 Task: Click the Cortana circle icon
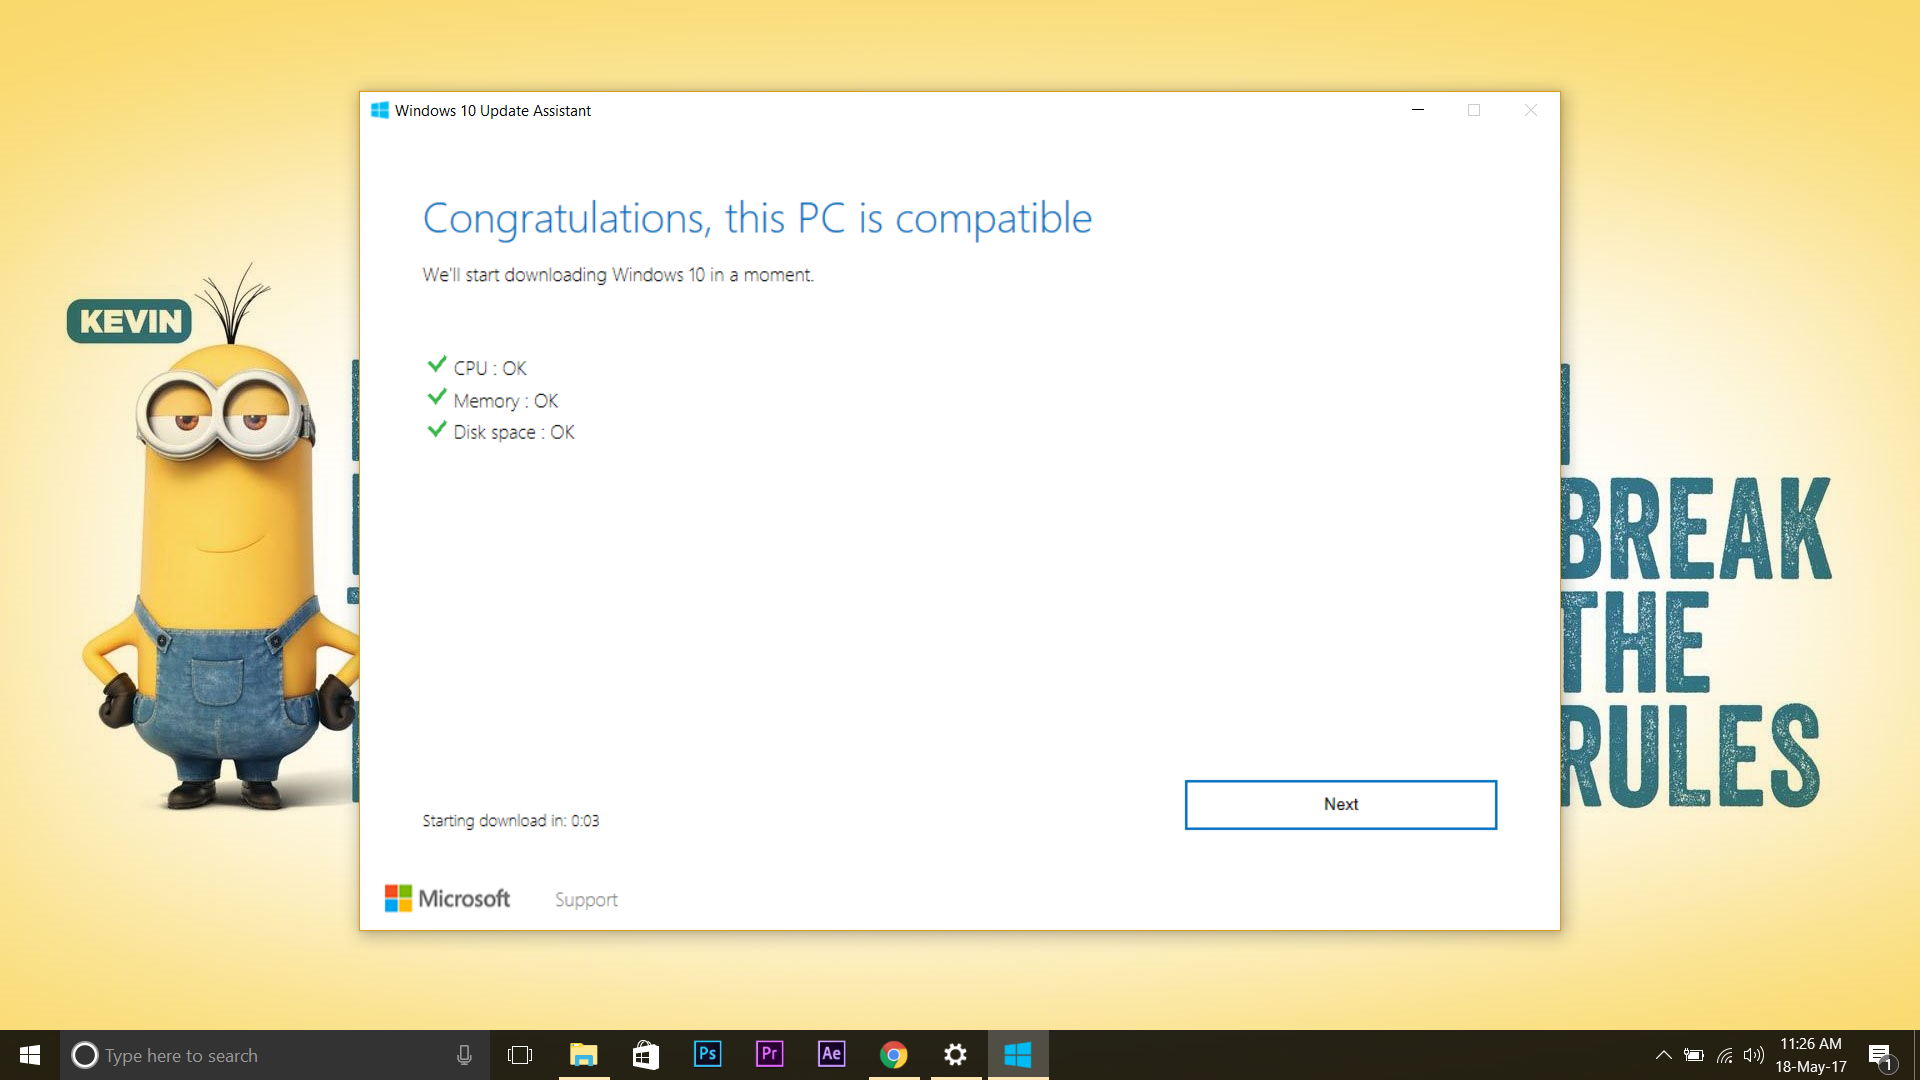coord(85,1055)
